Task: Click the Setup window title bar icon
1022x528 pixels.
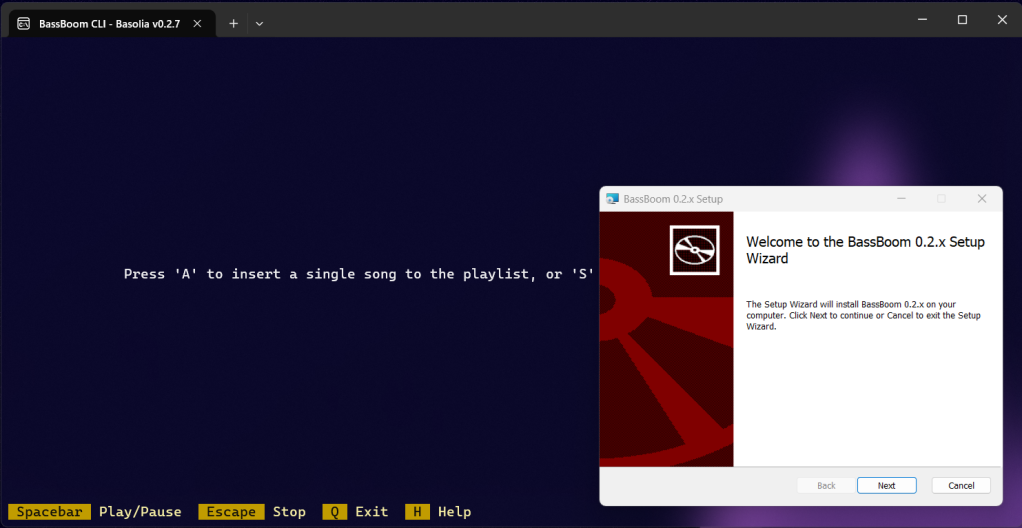Action: [x=612, y=199]
